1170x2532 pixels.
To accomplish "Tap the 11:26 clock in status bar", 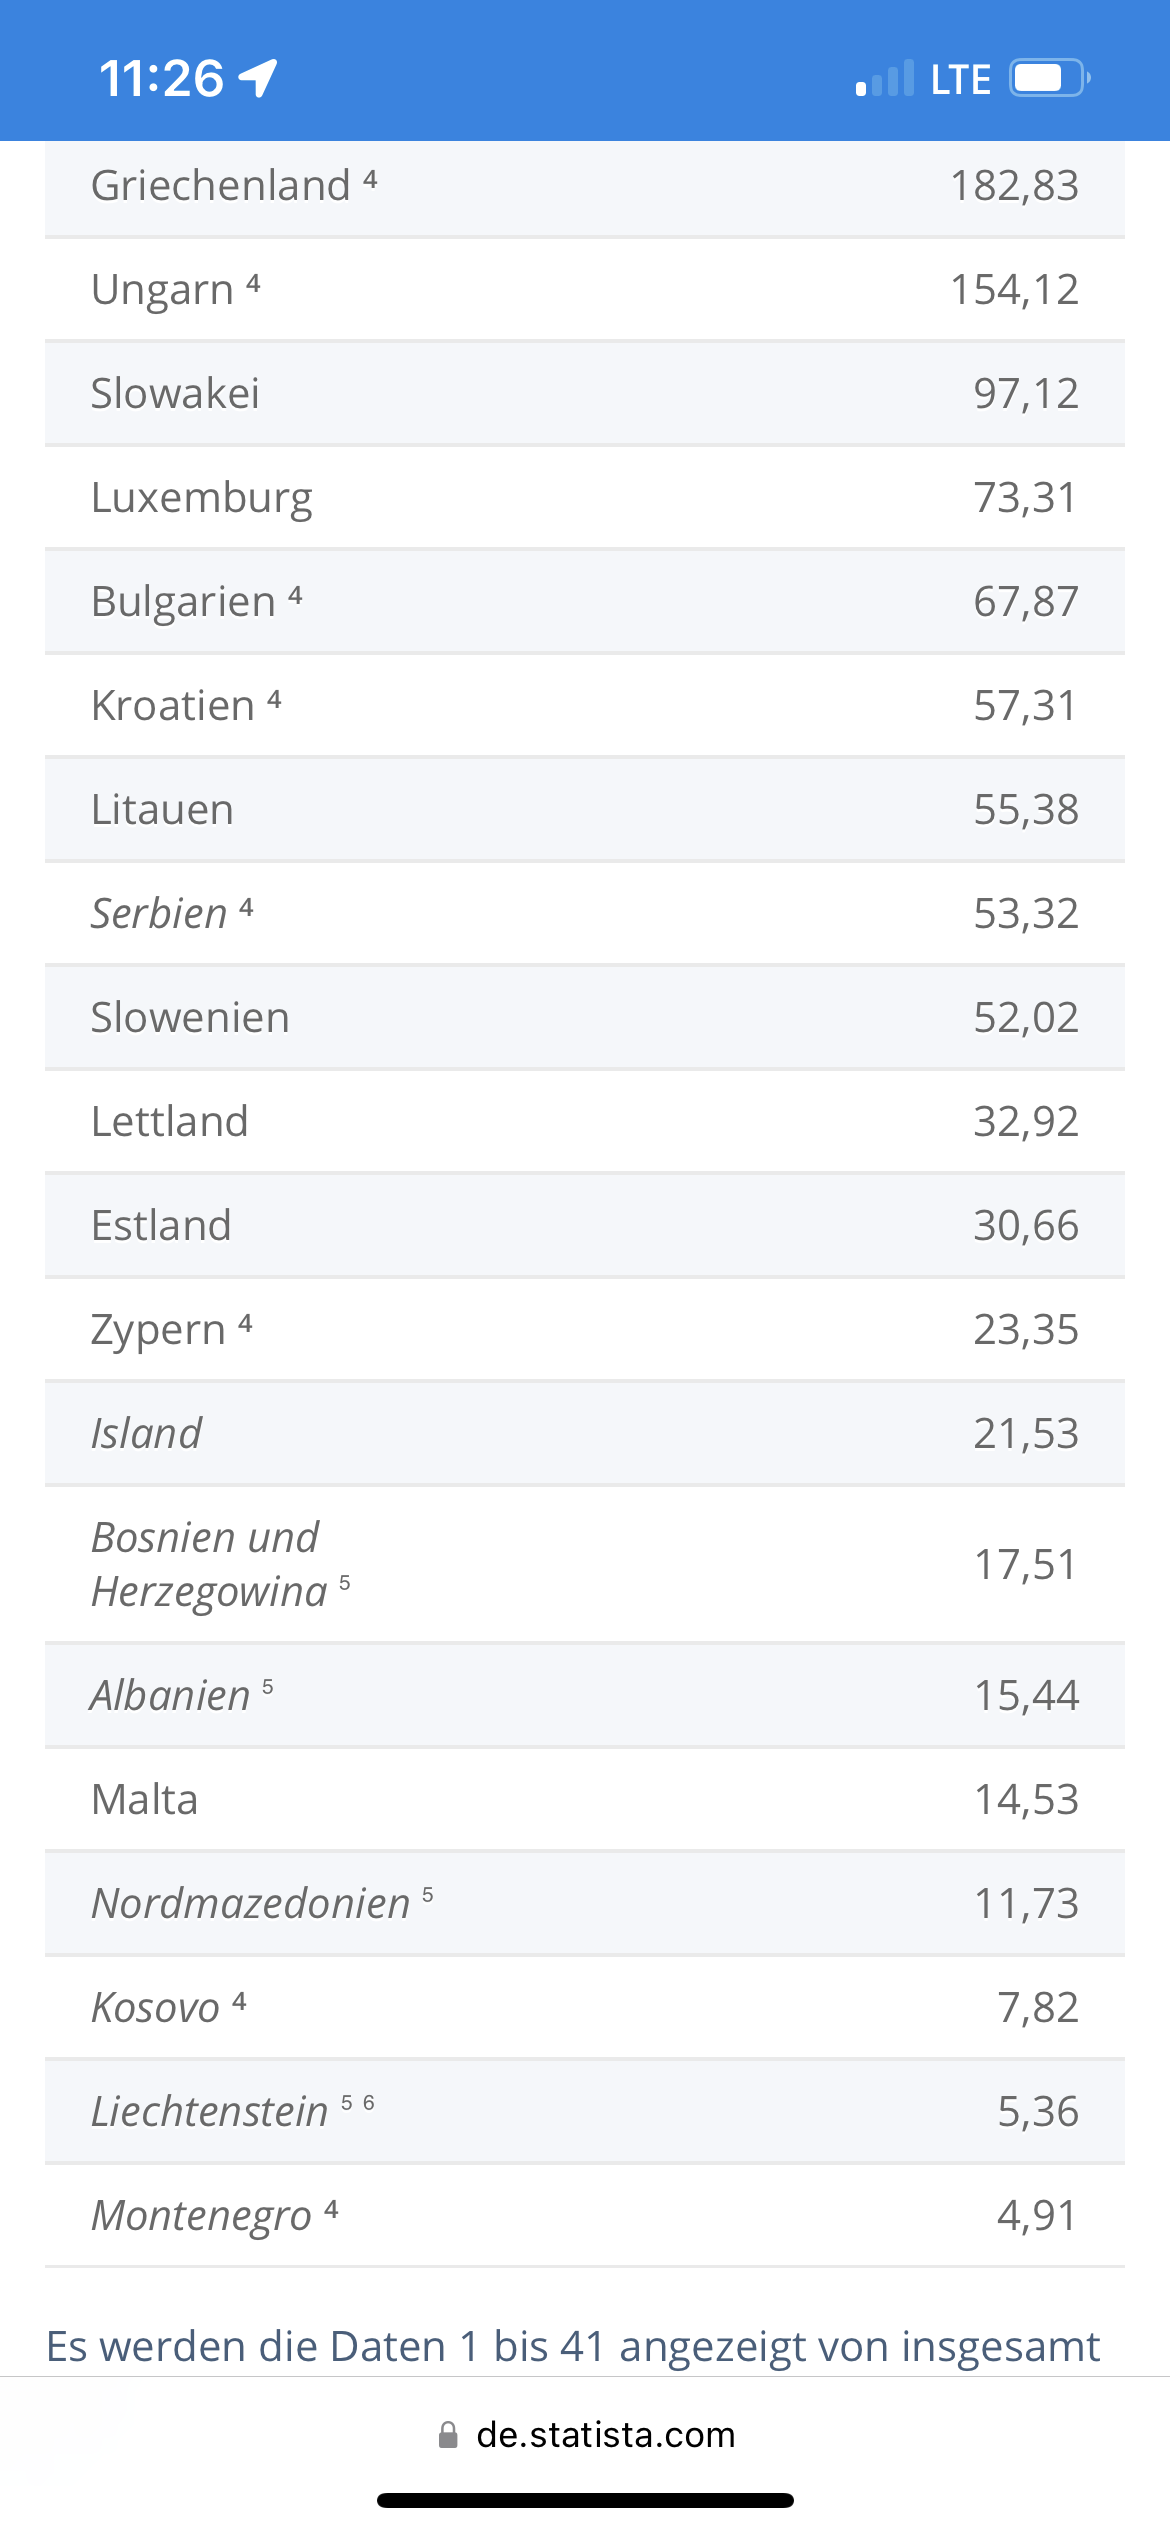I will coord(161,79).
